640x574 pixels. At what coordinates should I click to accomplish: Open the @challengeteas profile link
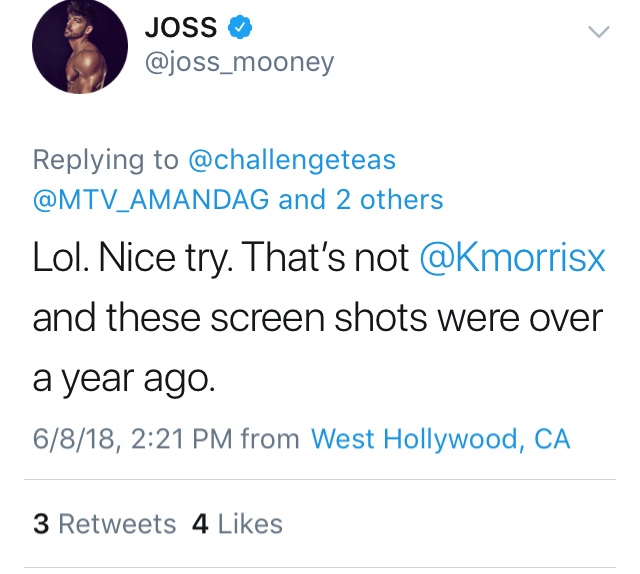[292, 159]
